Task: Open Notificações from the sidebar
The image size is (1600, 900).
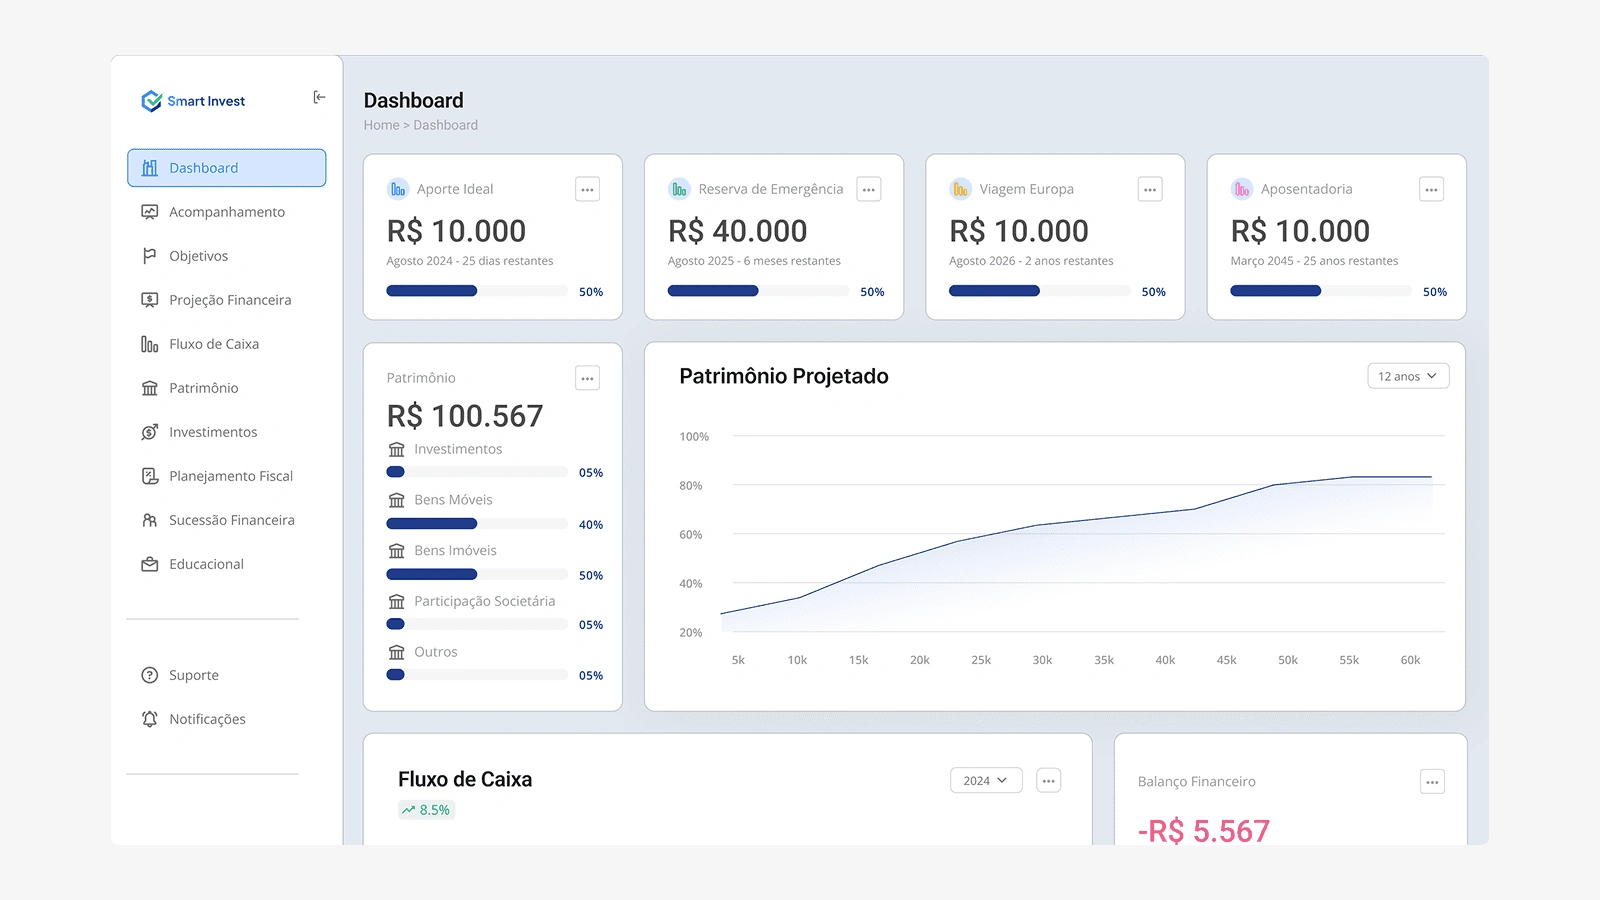Action: pos(207,719)
